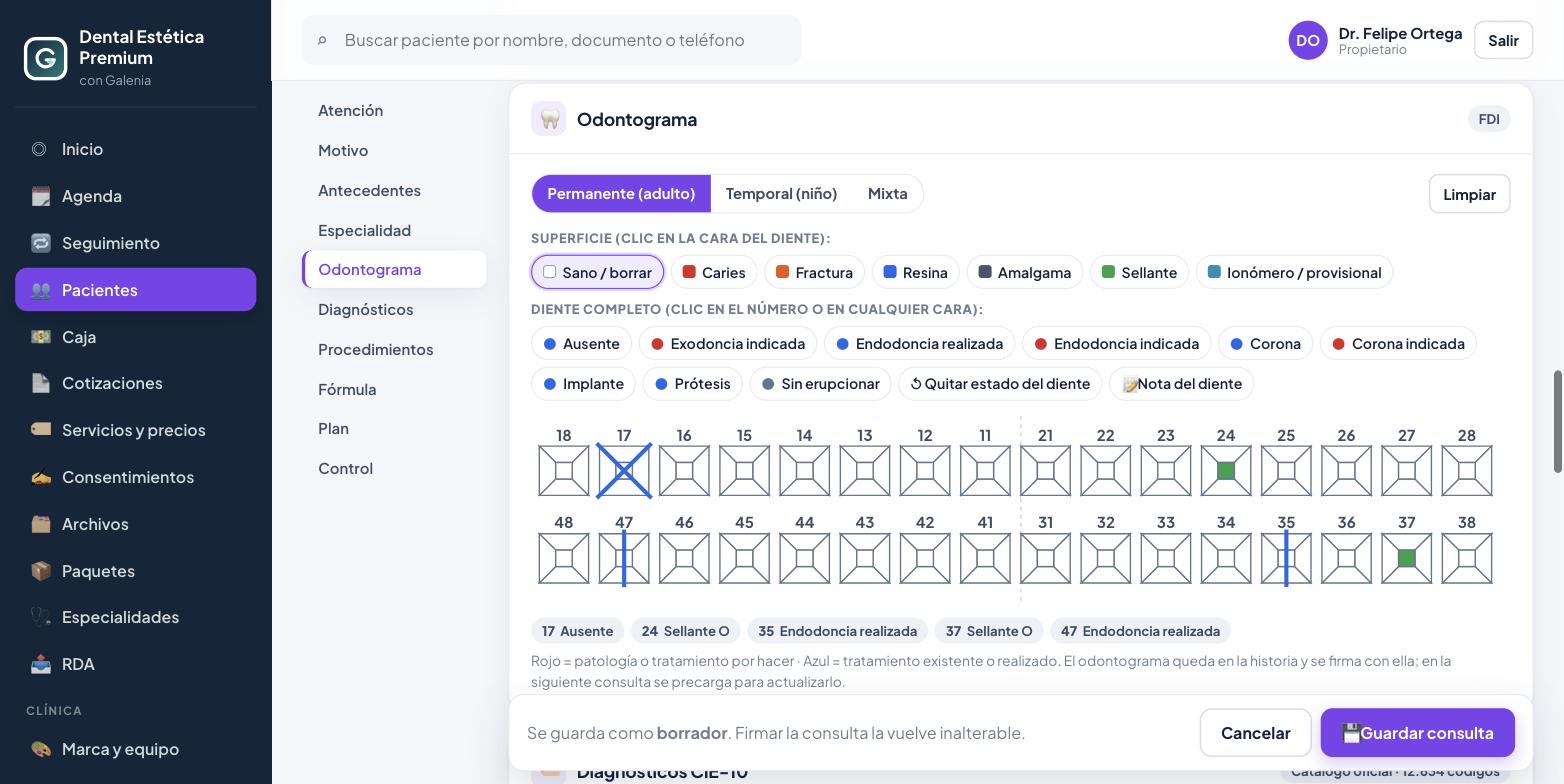Click the Caja money icon
The image size is (1564, 784).
click(40, 337)
